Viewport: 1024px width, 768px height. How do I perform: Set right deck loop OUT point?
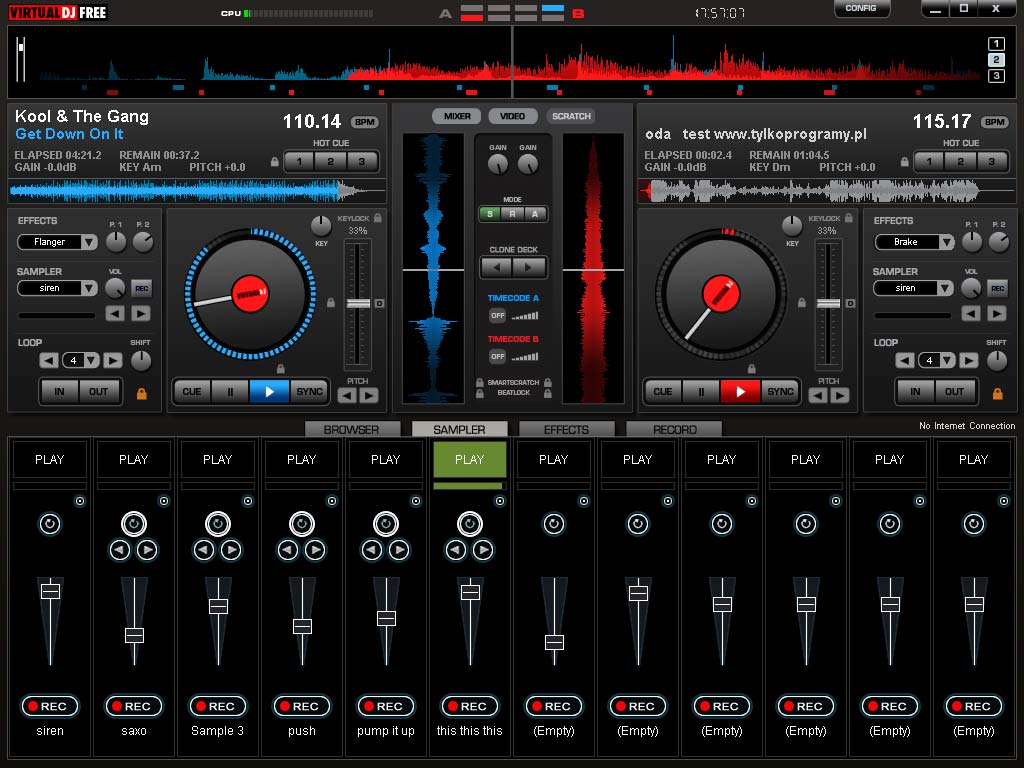tap(954, 392)
